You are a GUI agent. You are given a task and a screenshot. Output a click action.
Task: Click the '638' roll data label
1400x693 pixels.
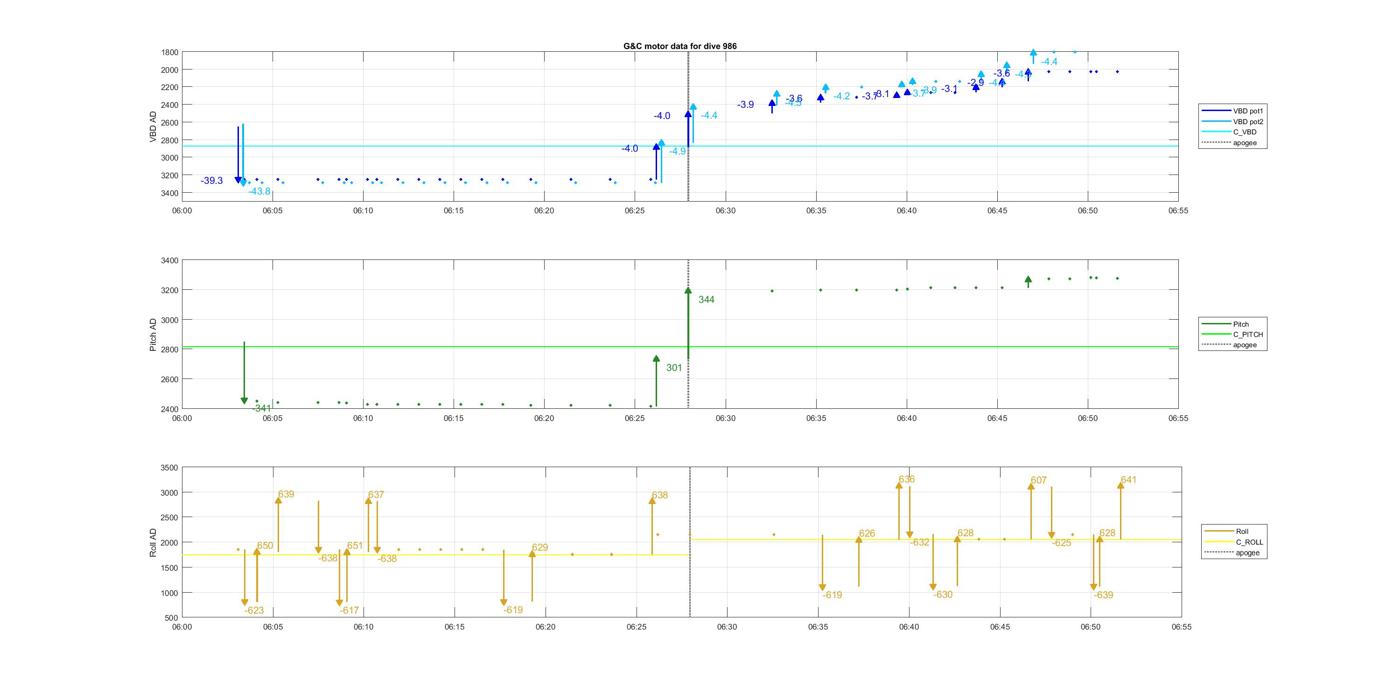tap(660, 495)
